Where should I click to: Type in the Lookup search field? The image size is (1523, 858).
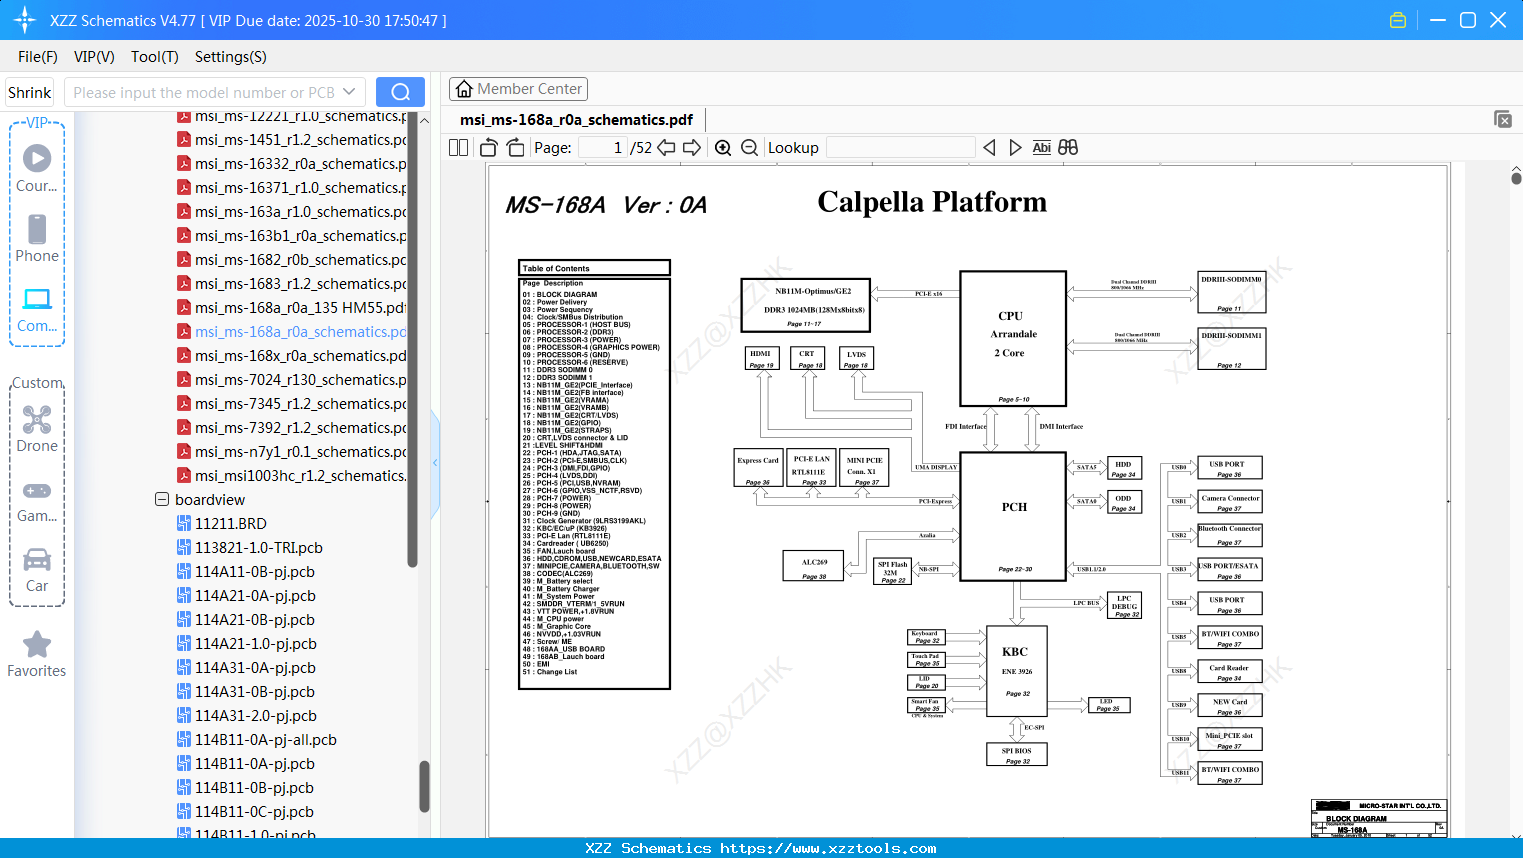coord(900,147)
